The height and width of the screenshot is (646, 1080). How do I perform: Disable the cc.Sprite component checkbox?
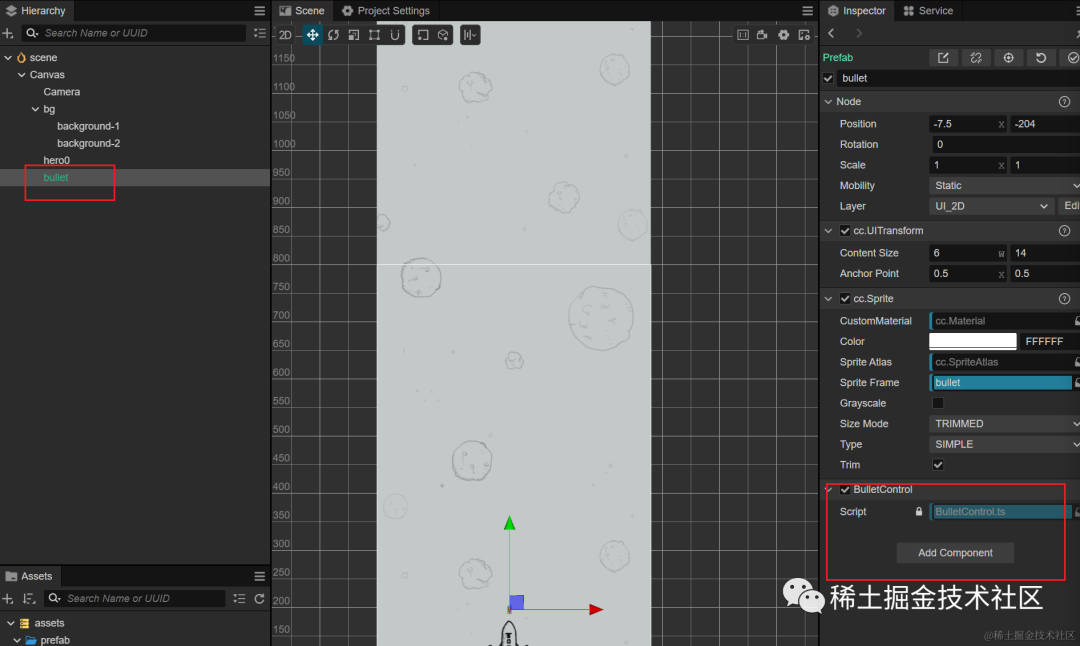click(845, 299)
